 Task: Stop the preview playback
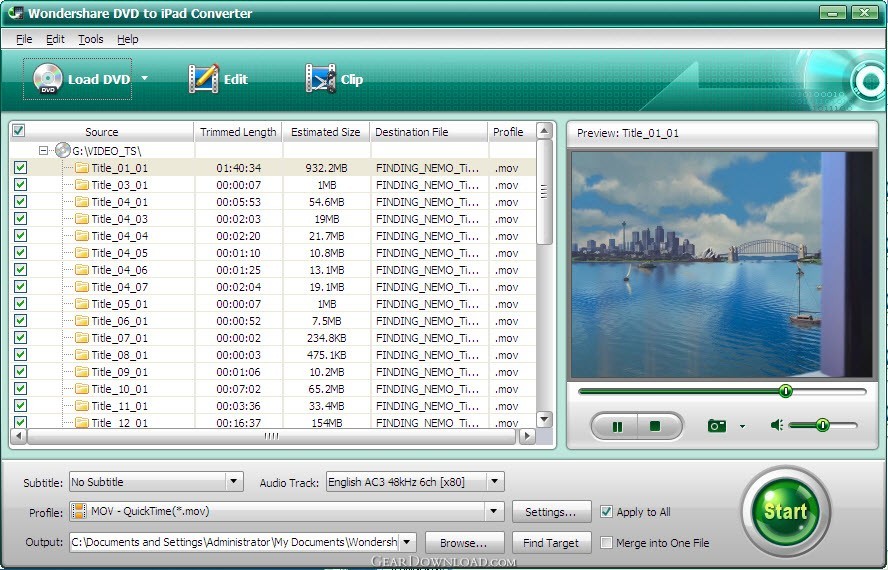click(655, 426)
